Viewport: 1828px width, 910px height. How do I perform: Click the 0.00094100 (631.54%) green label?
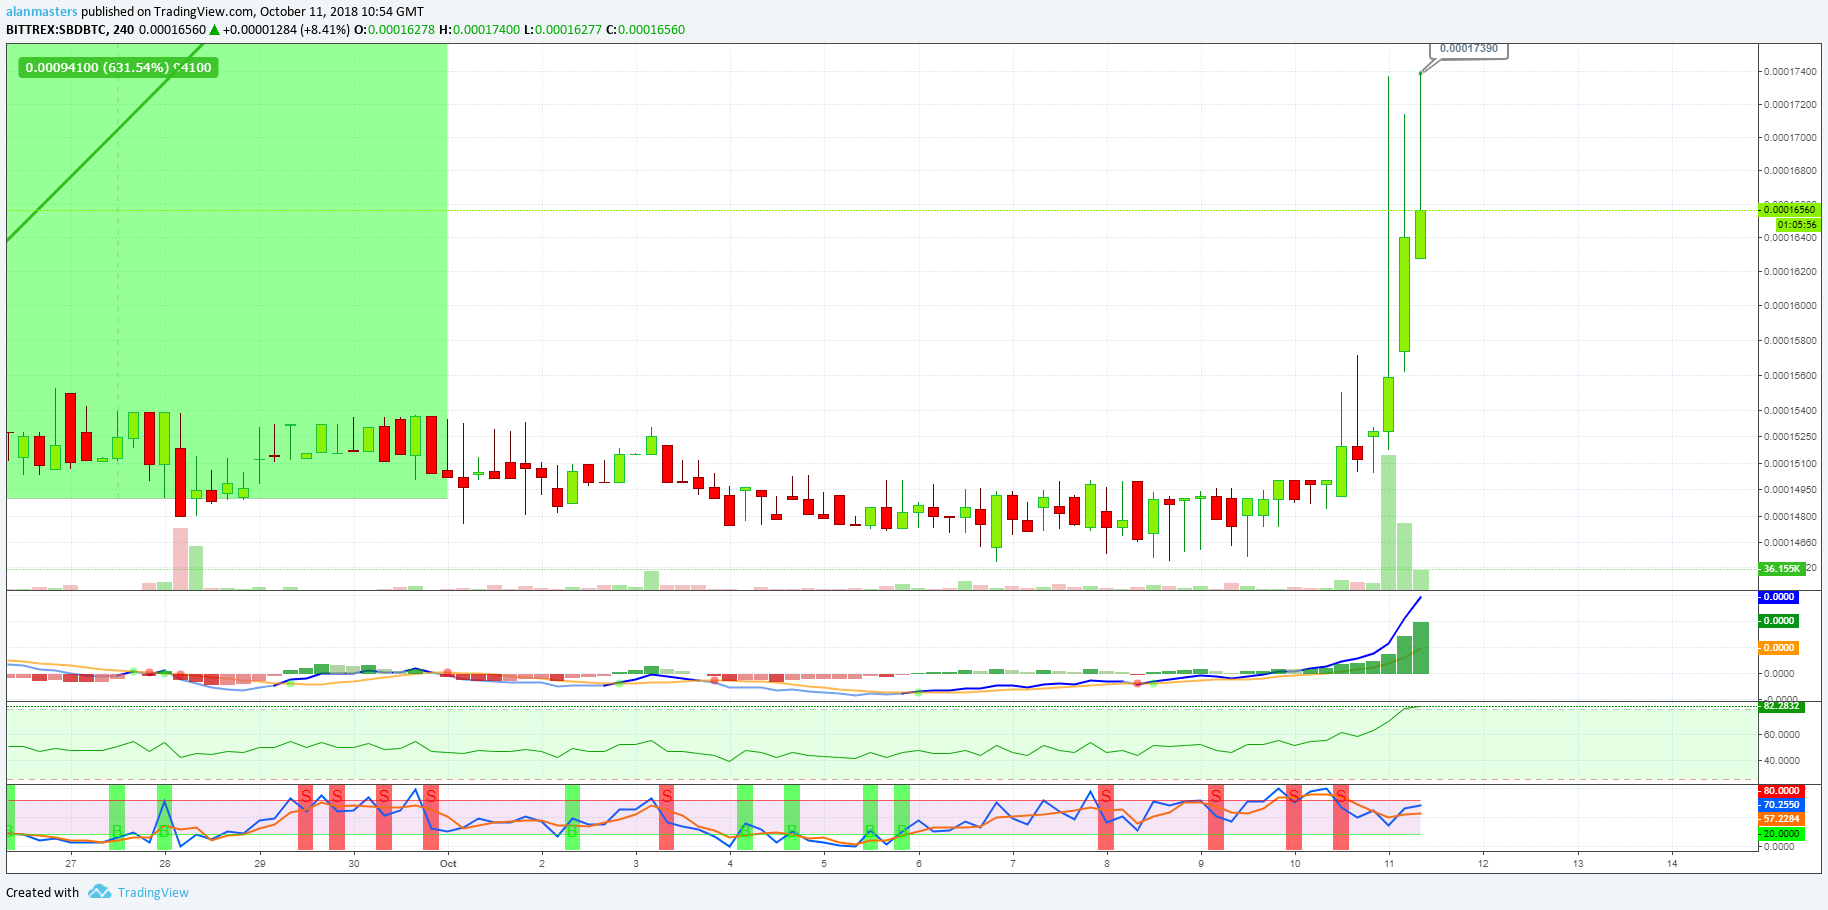[x=118, y=68]
